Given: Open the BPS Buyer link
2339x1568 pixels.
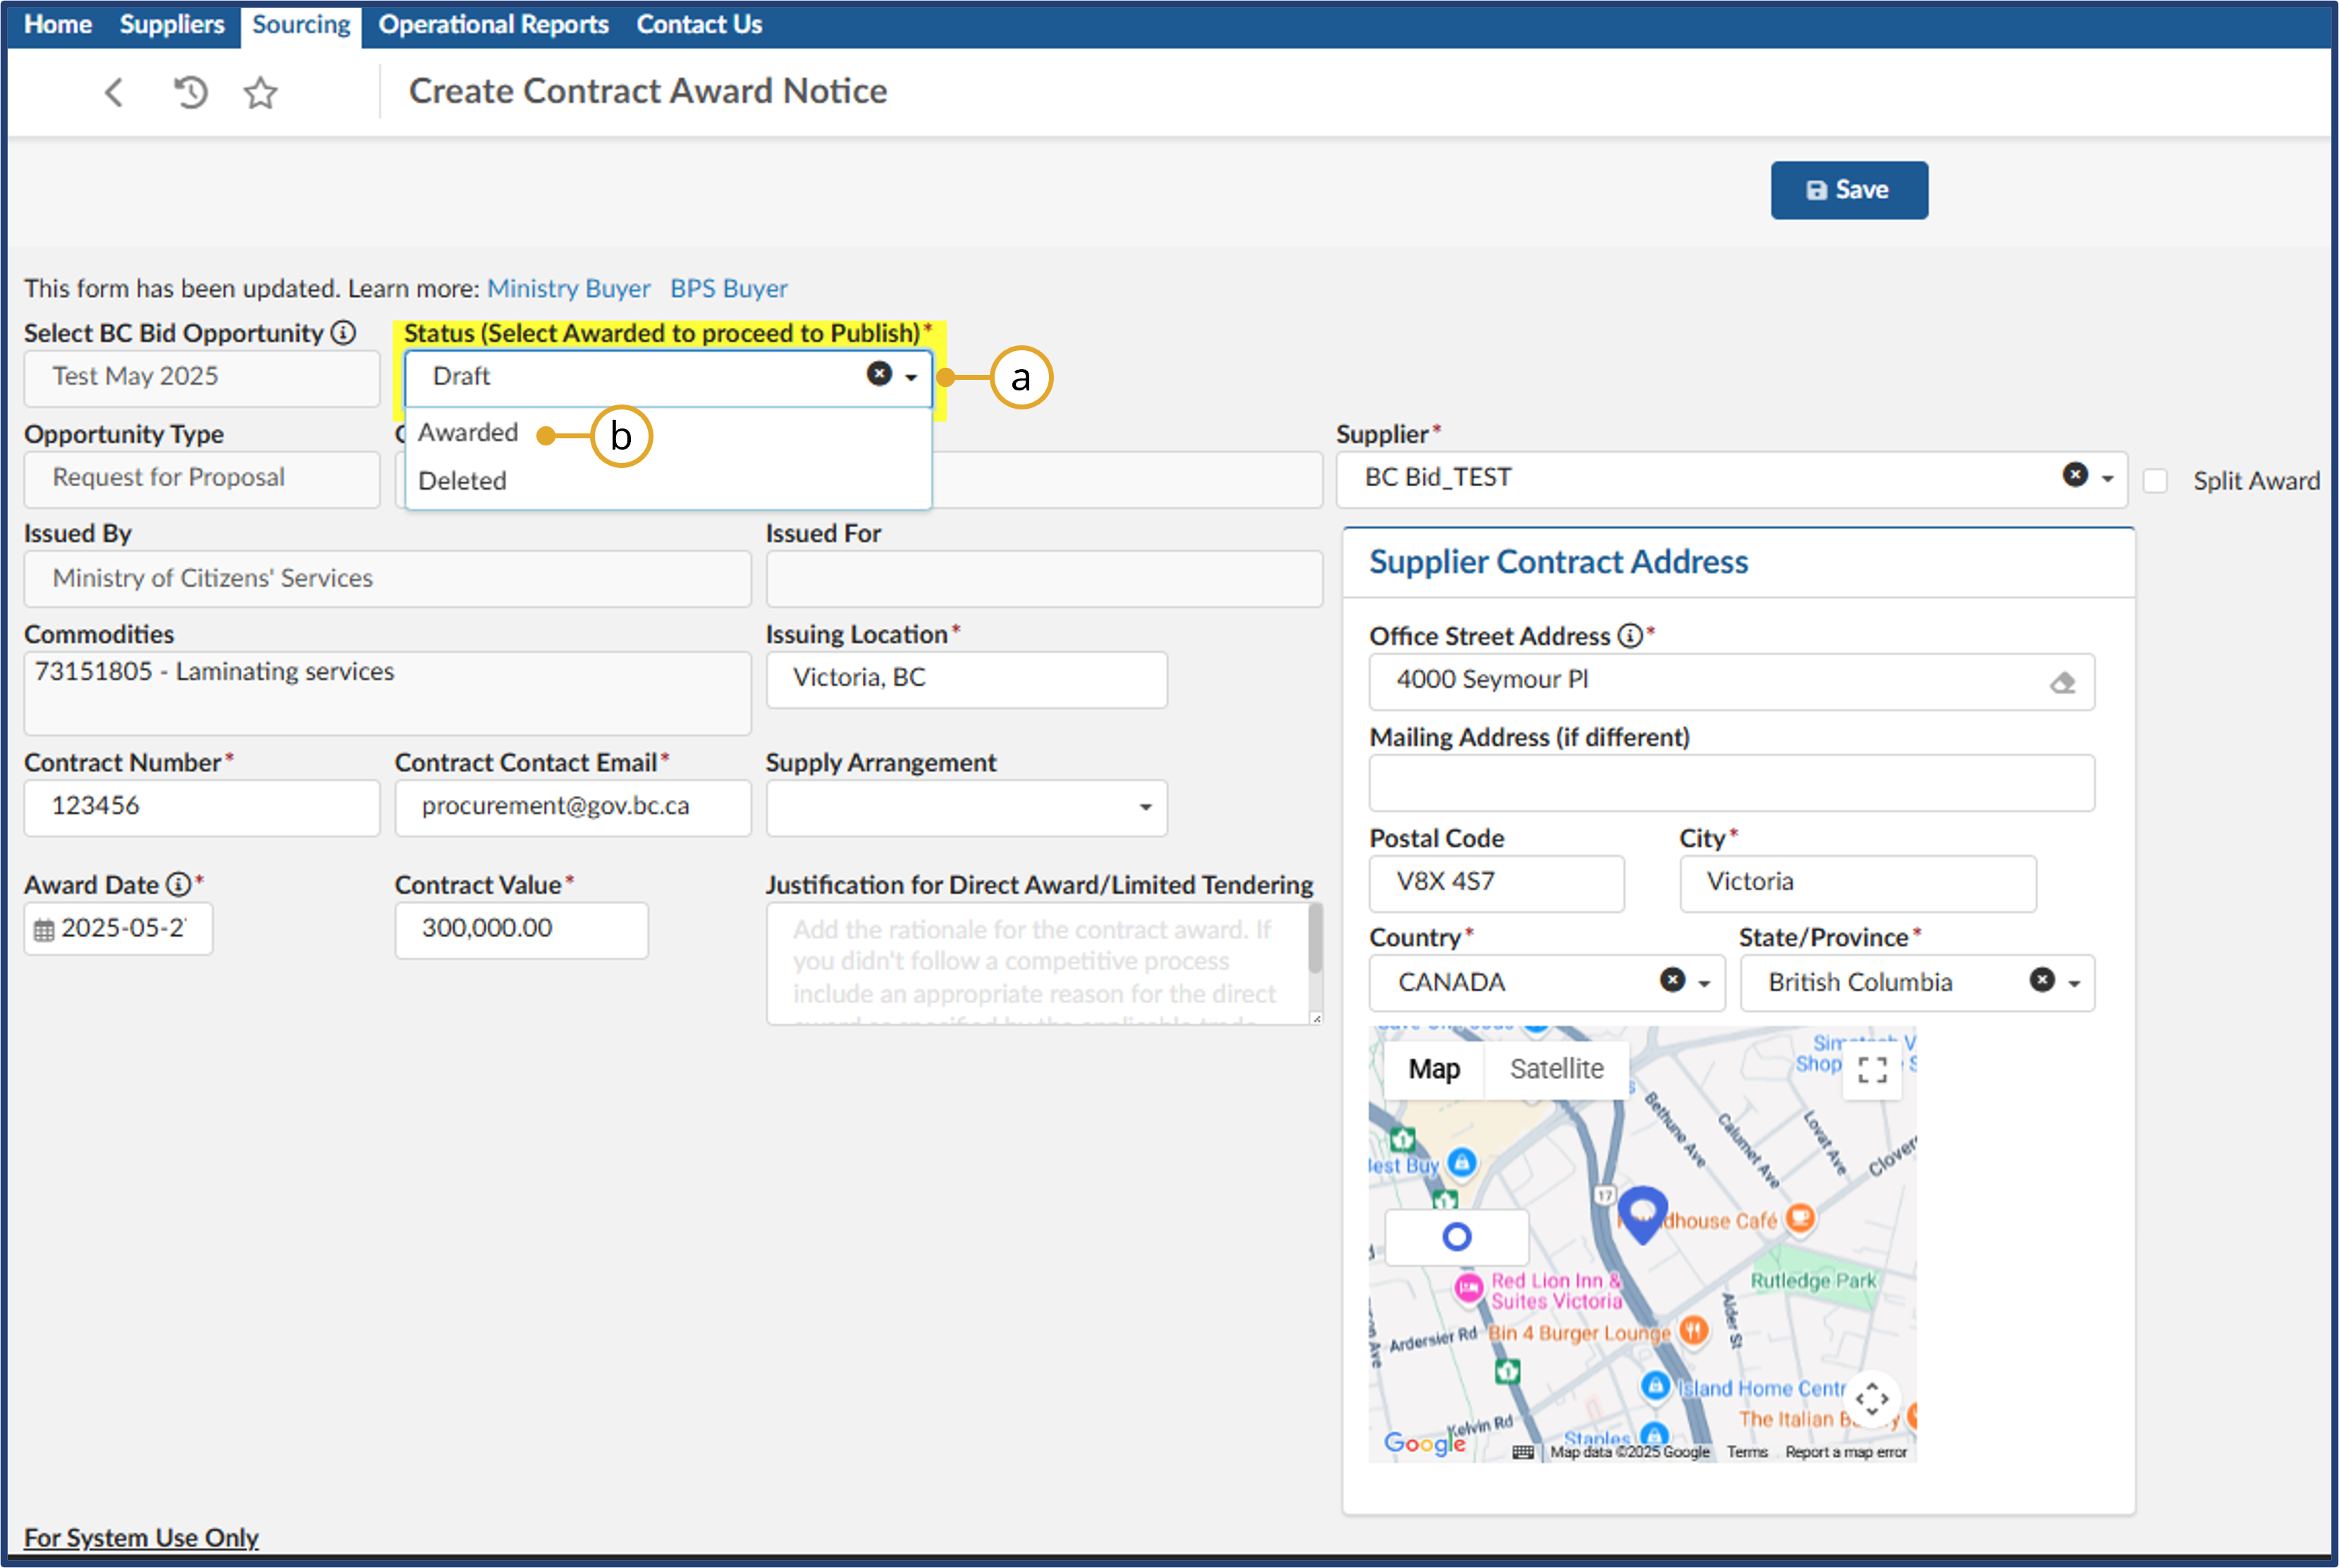Looking at the screenshot, I should tap(729, 289).
